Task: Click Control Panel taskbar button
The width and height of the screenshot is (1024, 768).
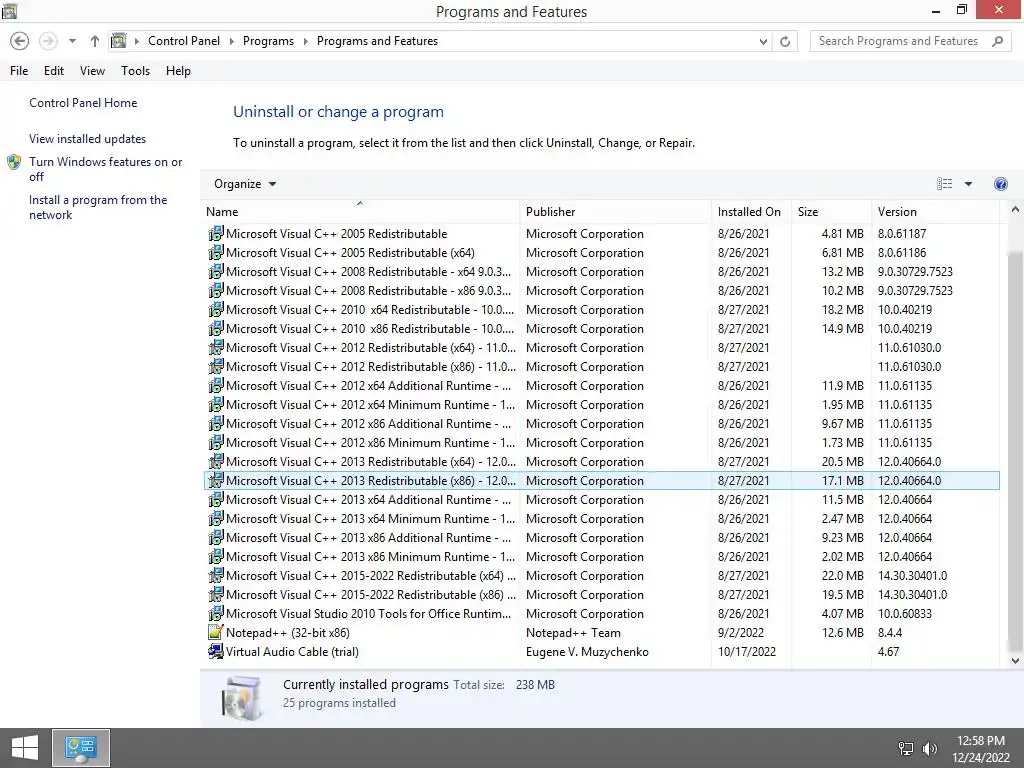Action: tap(81, 748)
